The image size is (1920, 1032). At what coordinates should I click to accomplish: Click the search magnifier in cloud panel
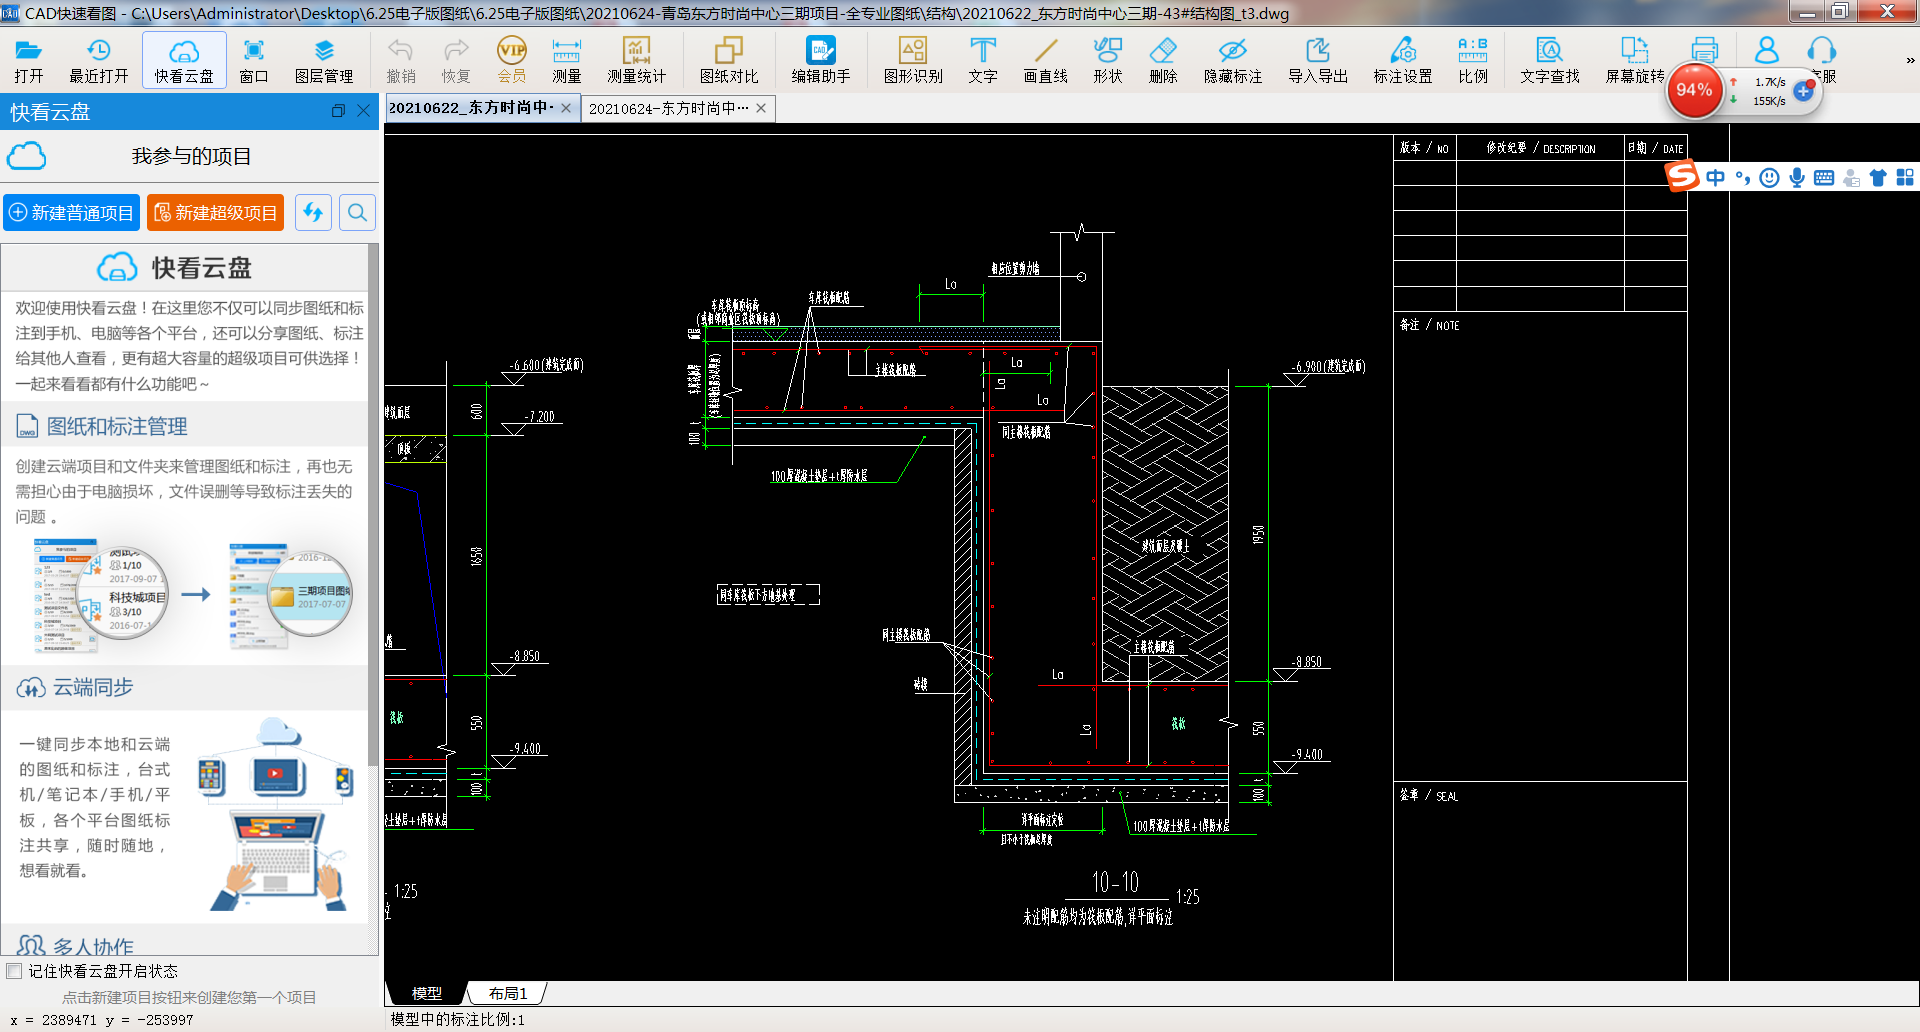tap(357, 213)
